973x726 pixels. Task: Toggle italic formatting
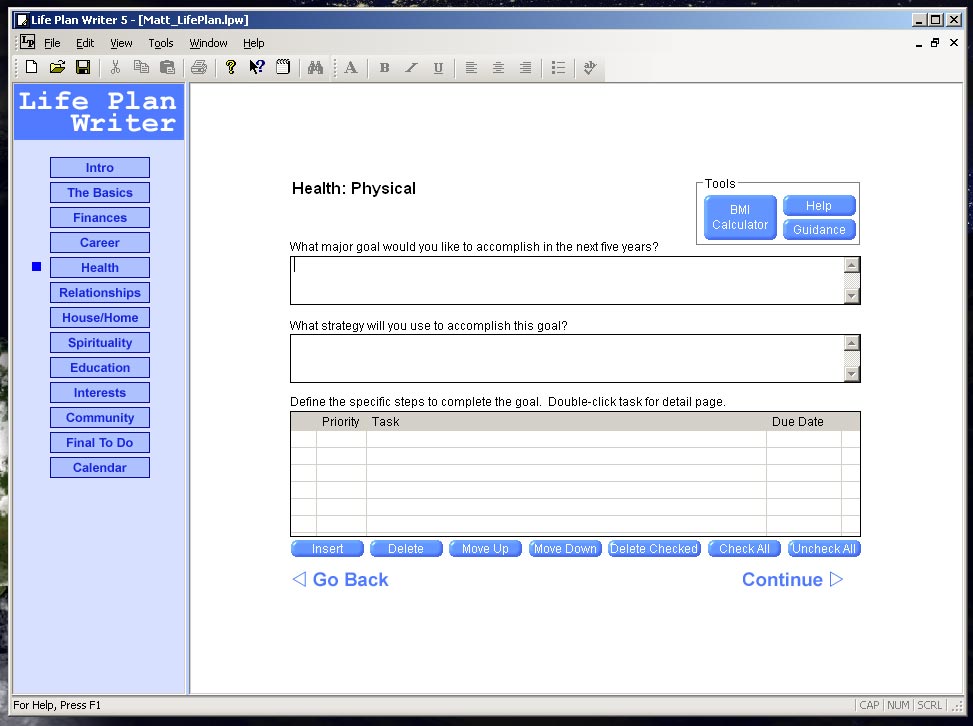click(x=411, y=68)
